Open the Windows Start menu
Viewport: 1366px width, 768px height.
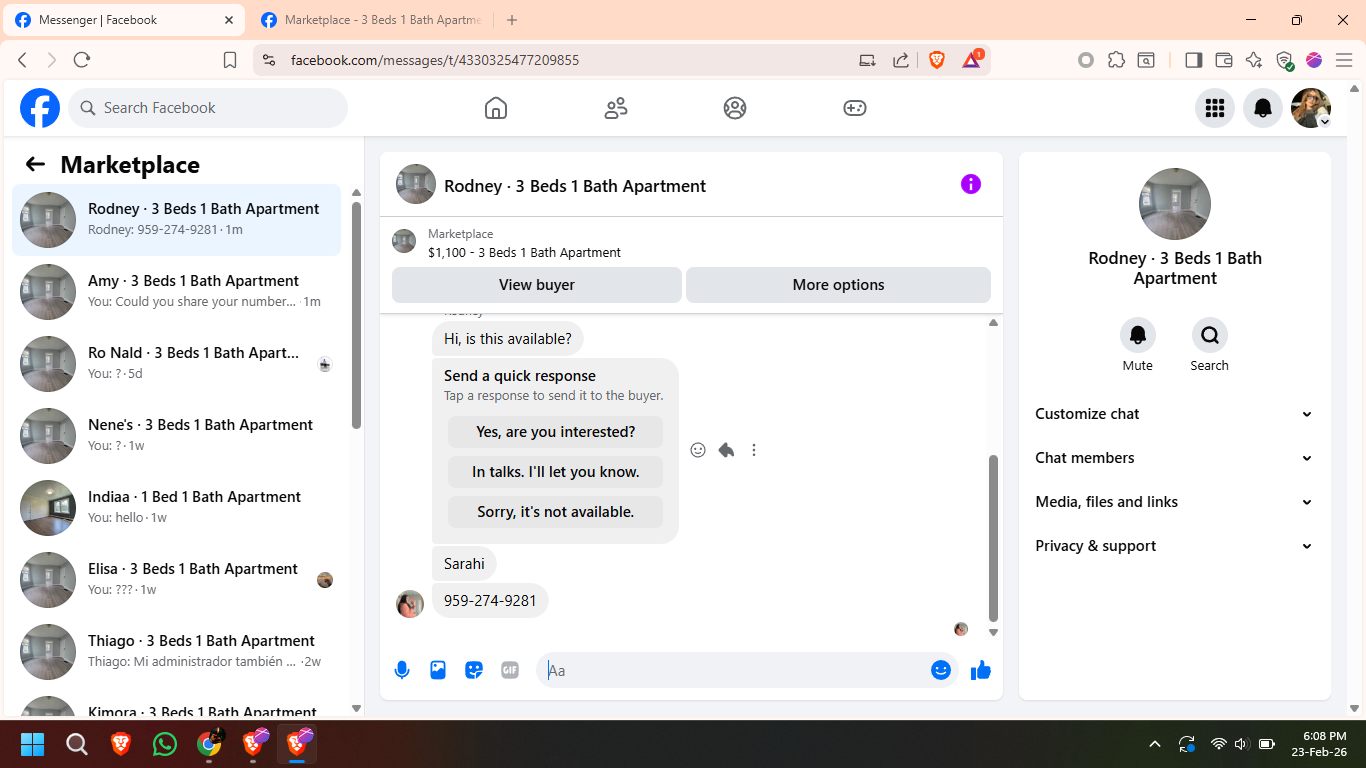pyautogui.click(x=33, y=744)
